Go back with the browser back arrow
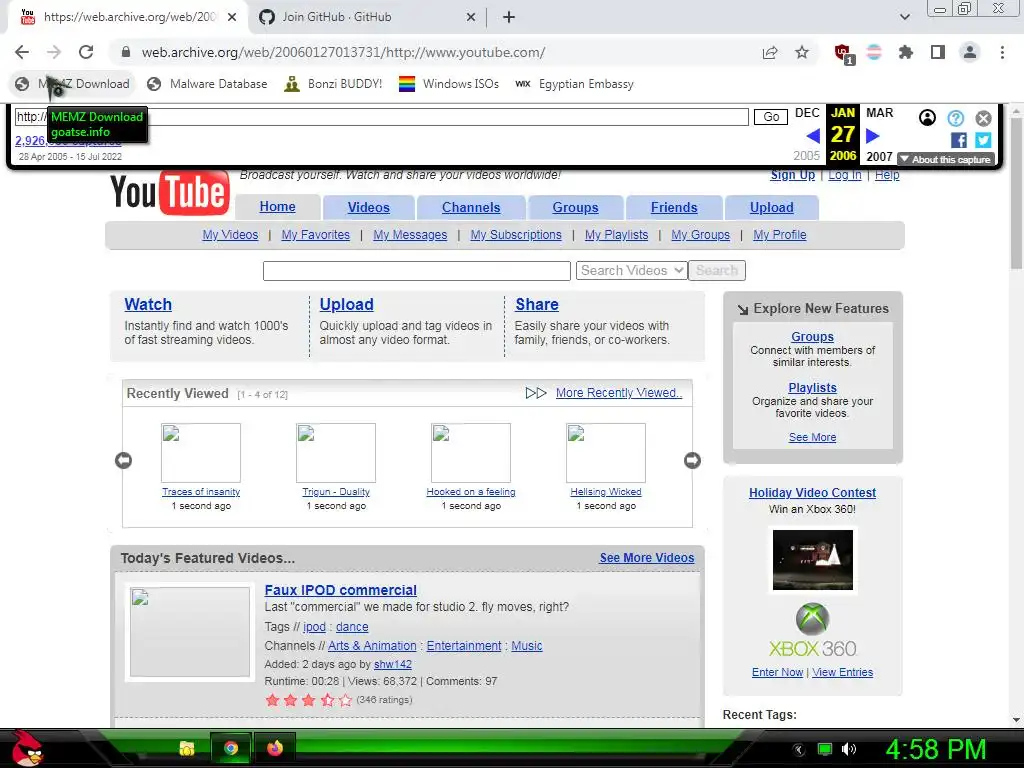This screenshot has height=768, width=1024. point(22,52)
